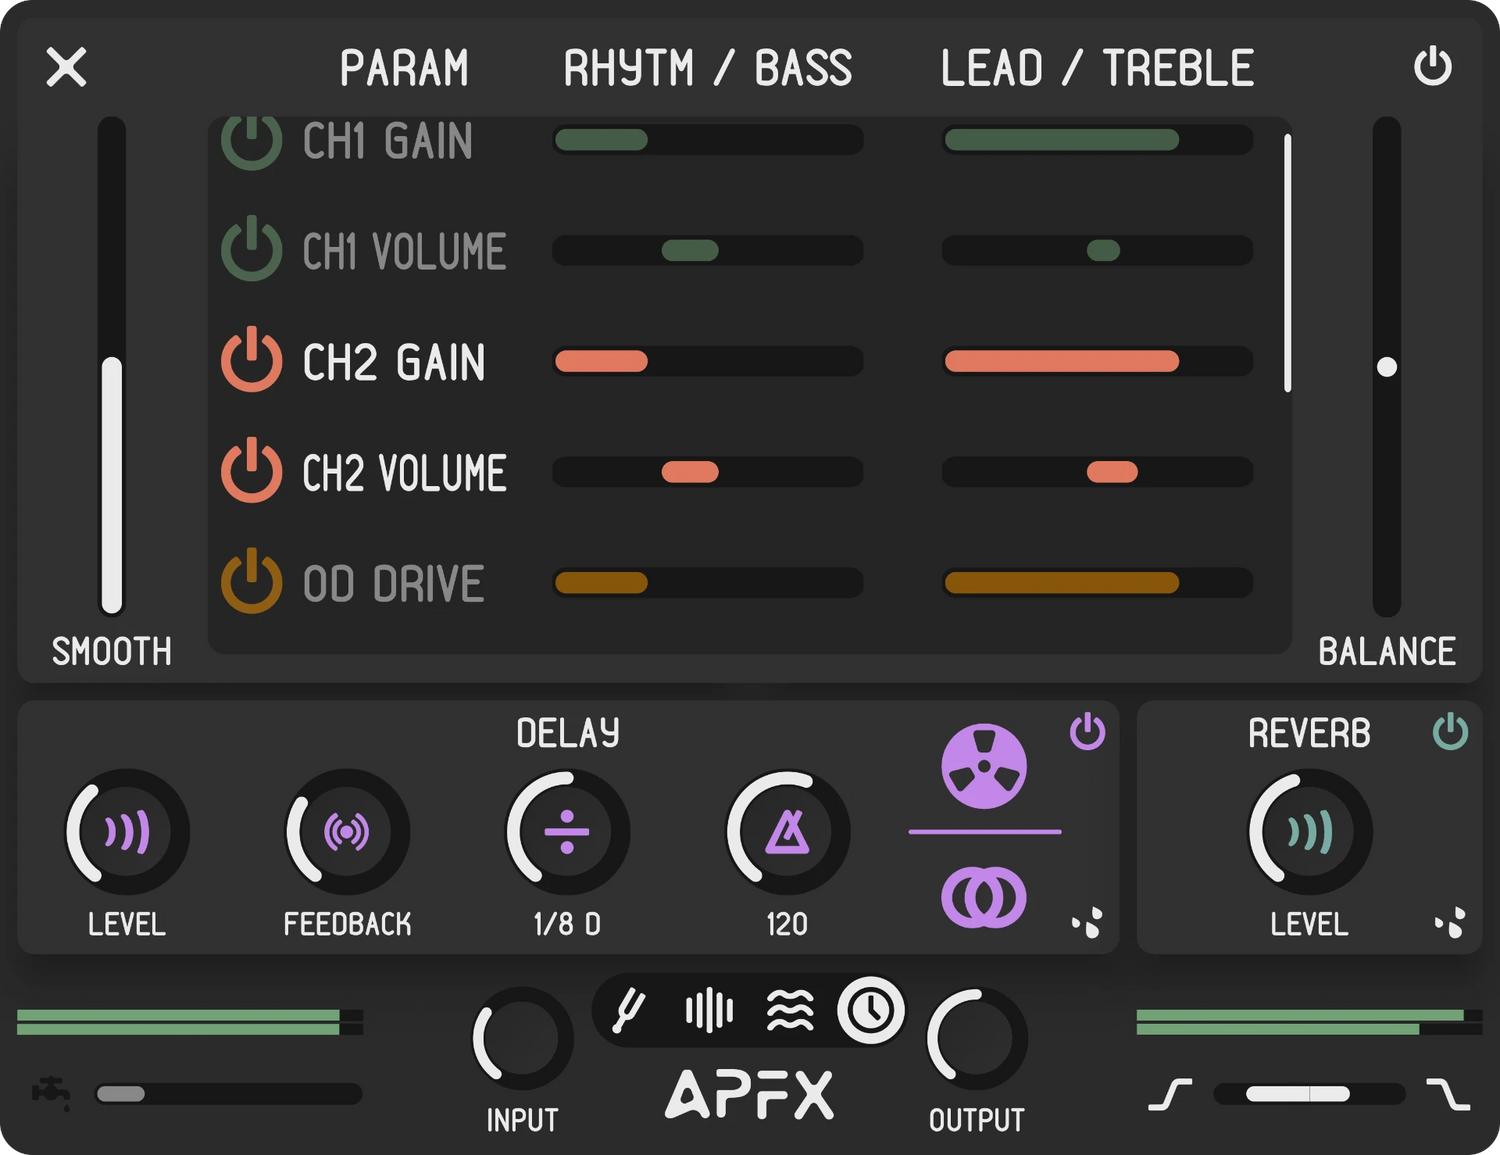Click the BALANCE slider handle
The image size is (1500, 1155).
pyautogui.click(x=1386, y=367)
